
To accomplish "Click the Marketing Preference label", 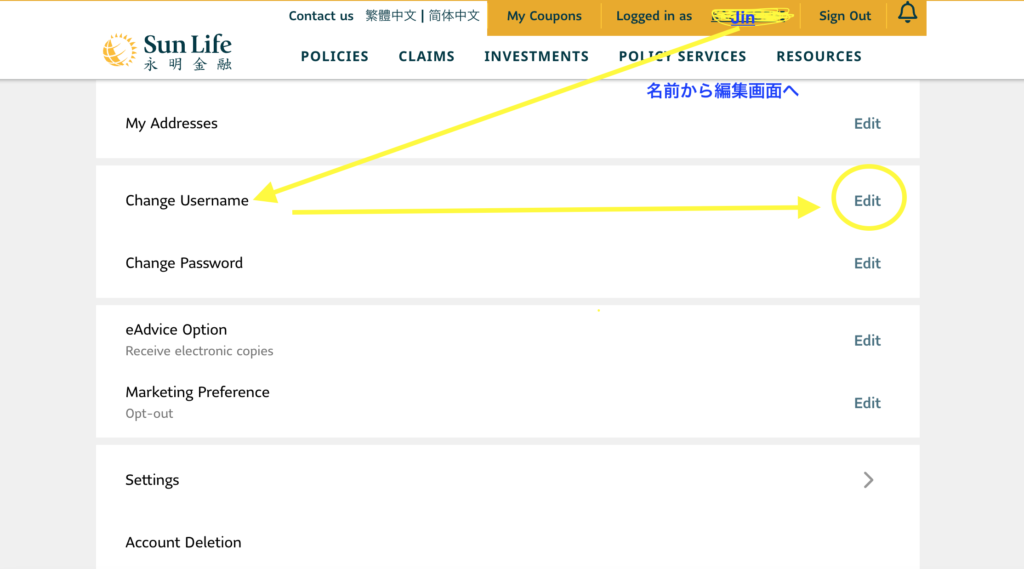I will point(197,392).
